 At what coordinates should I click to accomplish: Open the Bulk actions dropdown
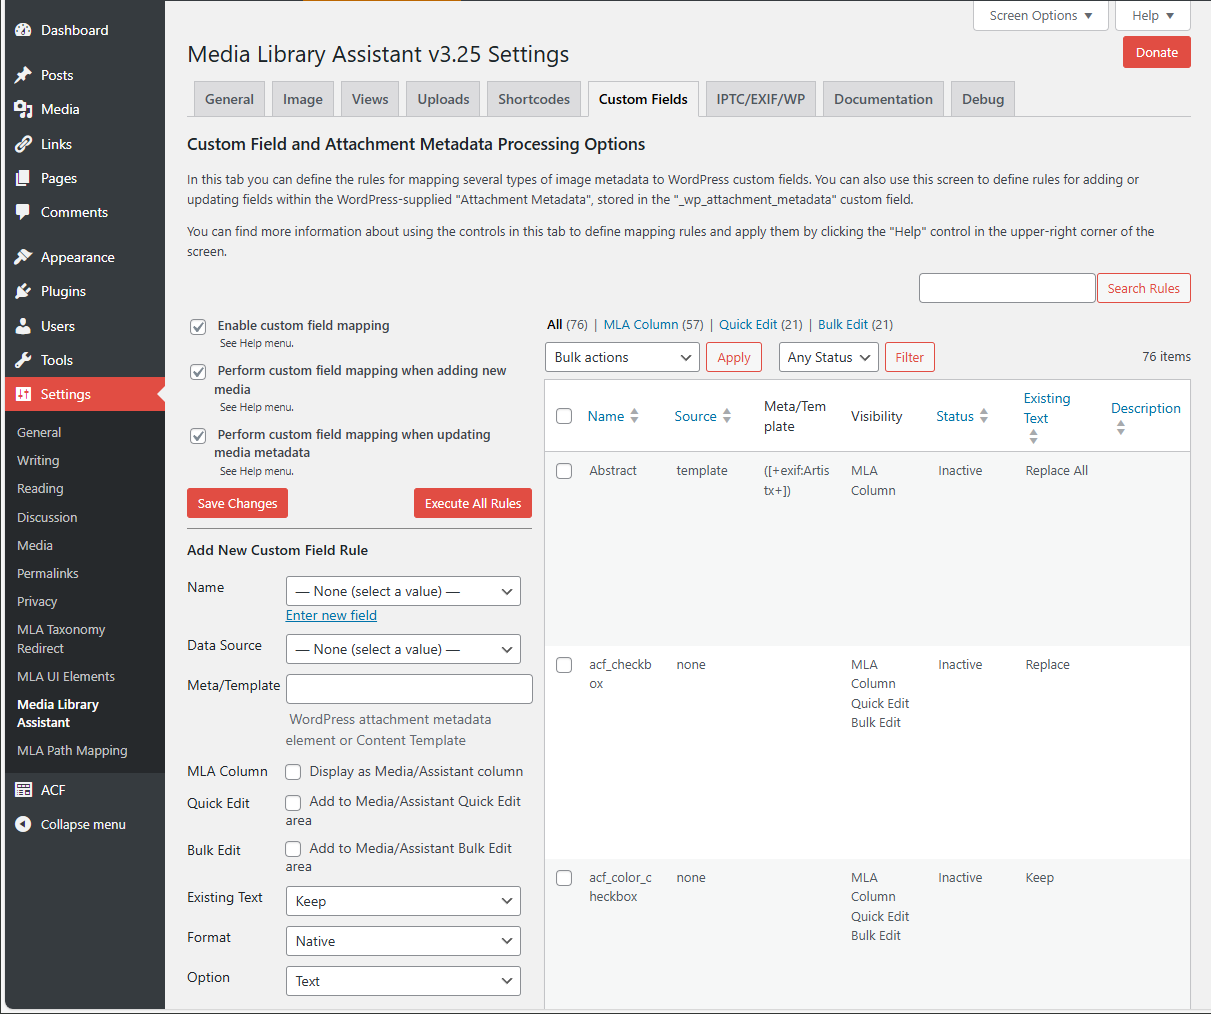(622, 357)
